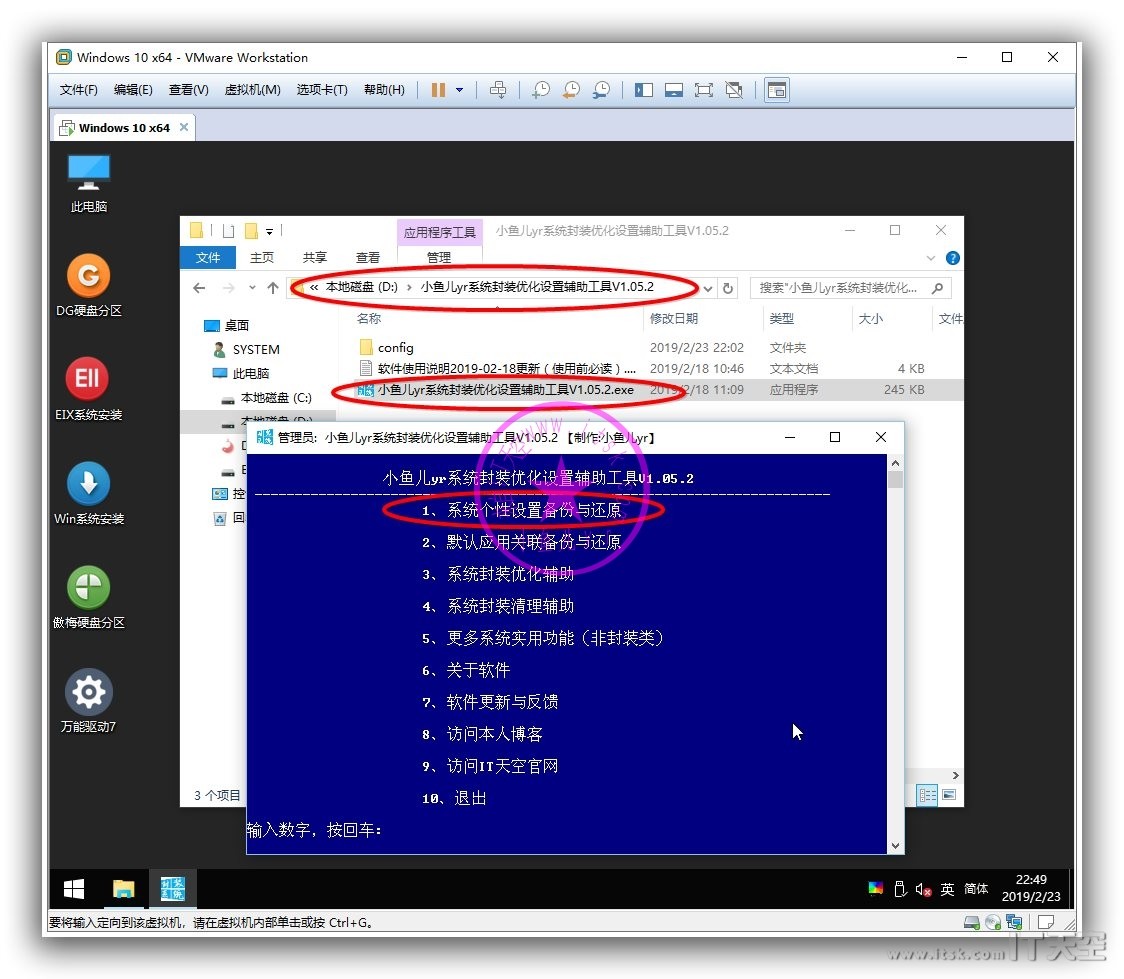The height and width of the screenshot is (979, 1124).
Task: Open the Windows Start button in VM
Action: tap(74, 889)
